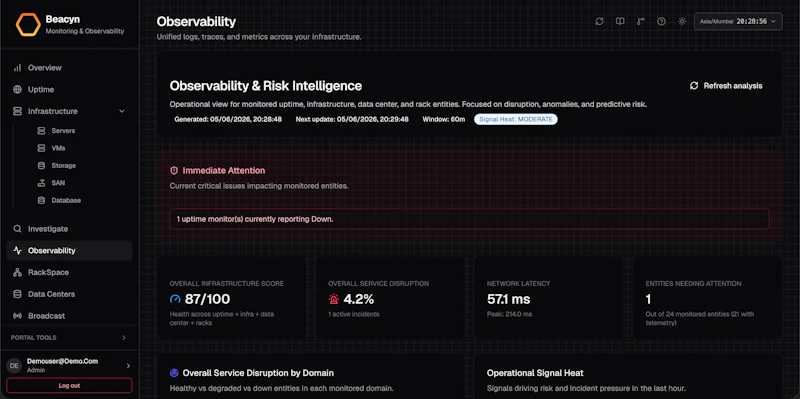Click the SAN sub-item icon
The image size is (800, 399).
(x=41, y=183)
